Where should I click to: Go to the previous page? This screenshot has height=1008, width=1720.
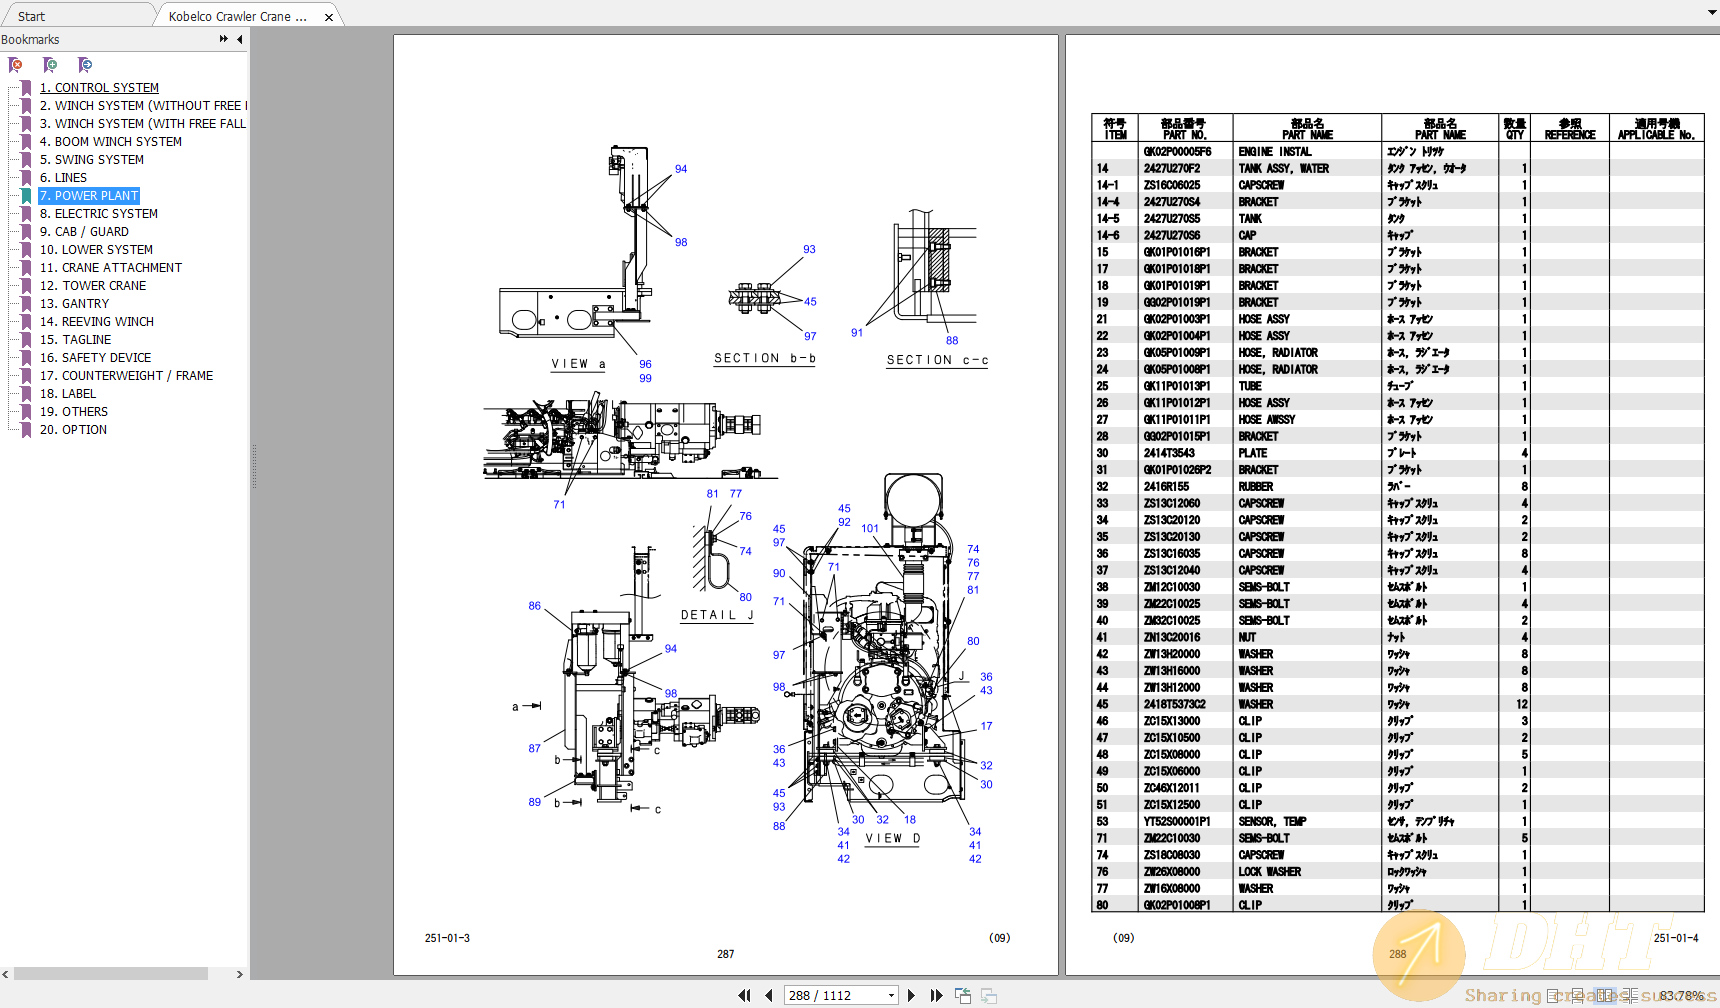click(x=768, y=995)
